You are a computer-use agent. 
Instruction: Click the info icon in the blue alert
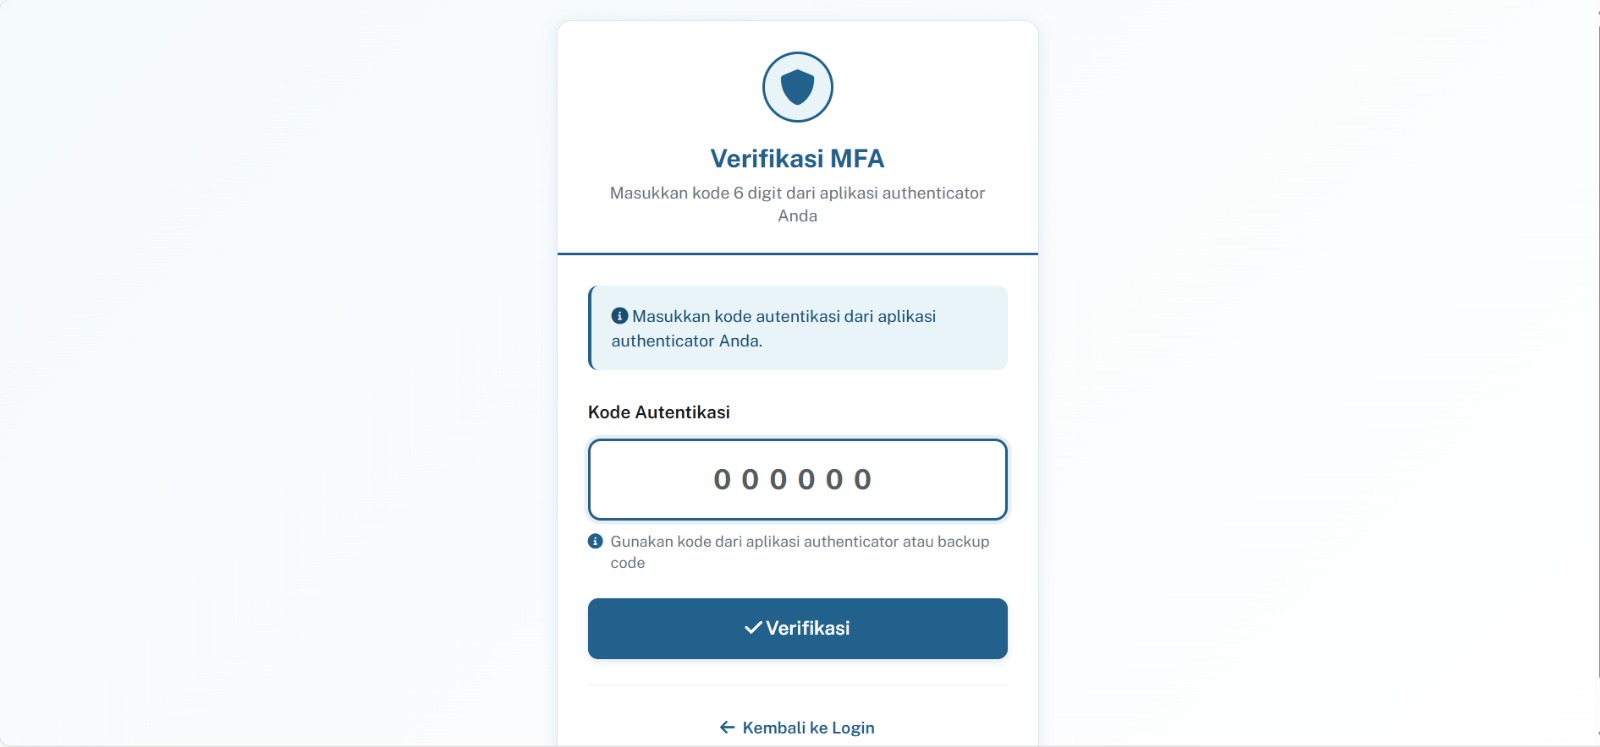[x=620, y=316]
